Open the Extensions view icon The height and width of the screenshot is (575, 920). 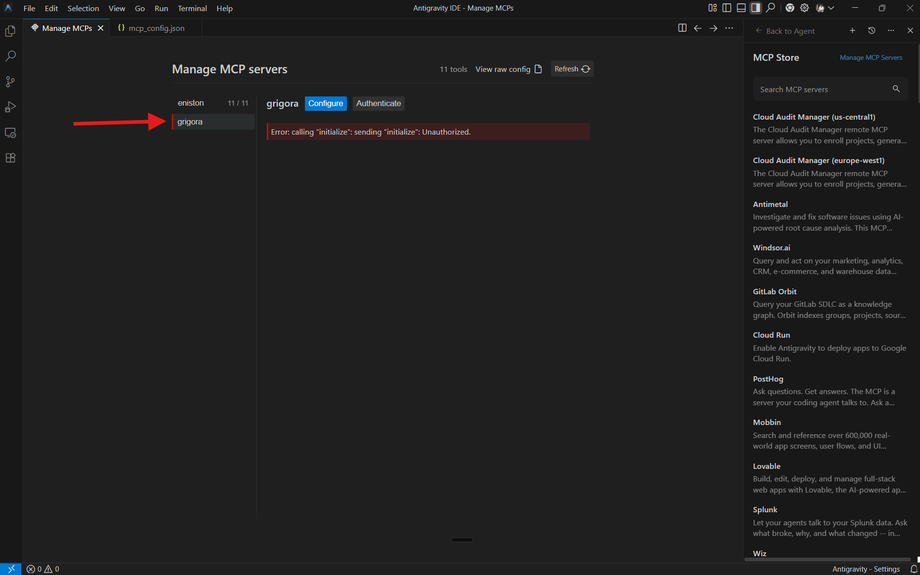pos(10,158)
